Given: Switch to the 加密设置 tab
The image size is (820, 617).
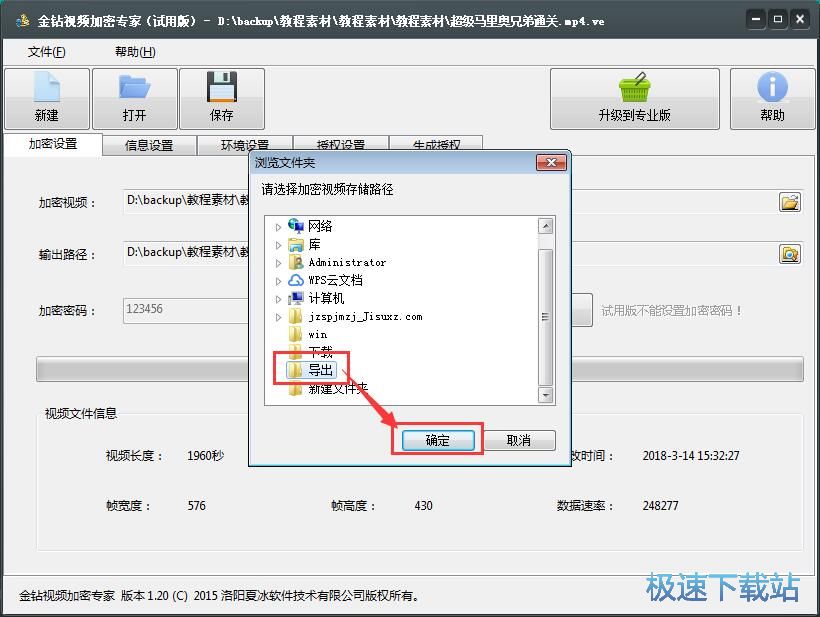Looking at the screenshot, I should coord(53,144).
